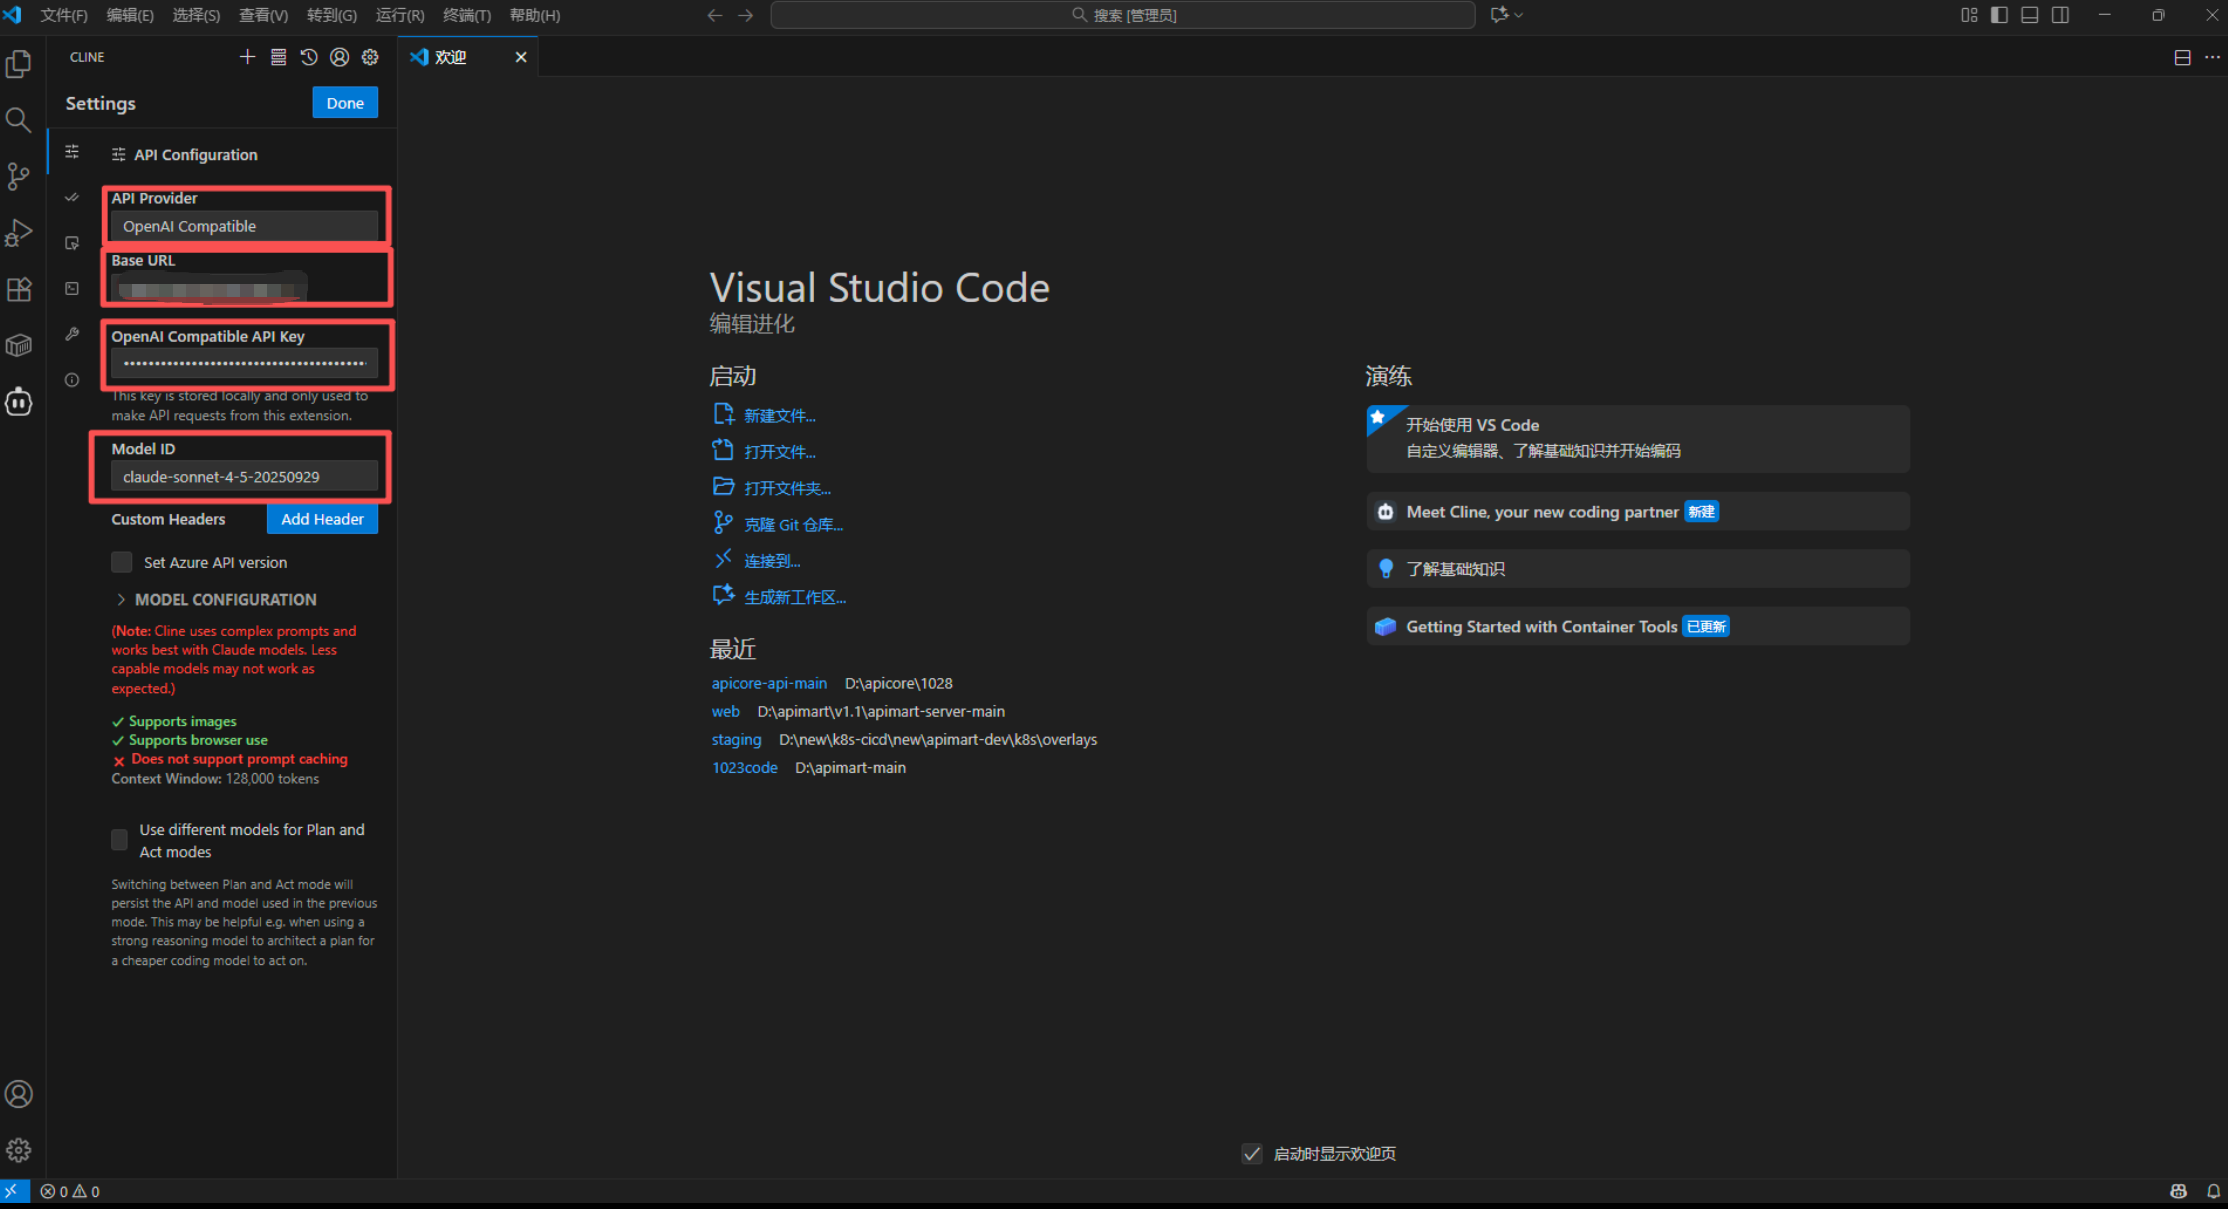Open Getting Started with Container Tools walkthrough
The width and height of the screenshot is (2228, 1209).
pos(1638,627)
